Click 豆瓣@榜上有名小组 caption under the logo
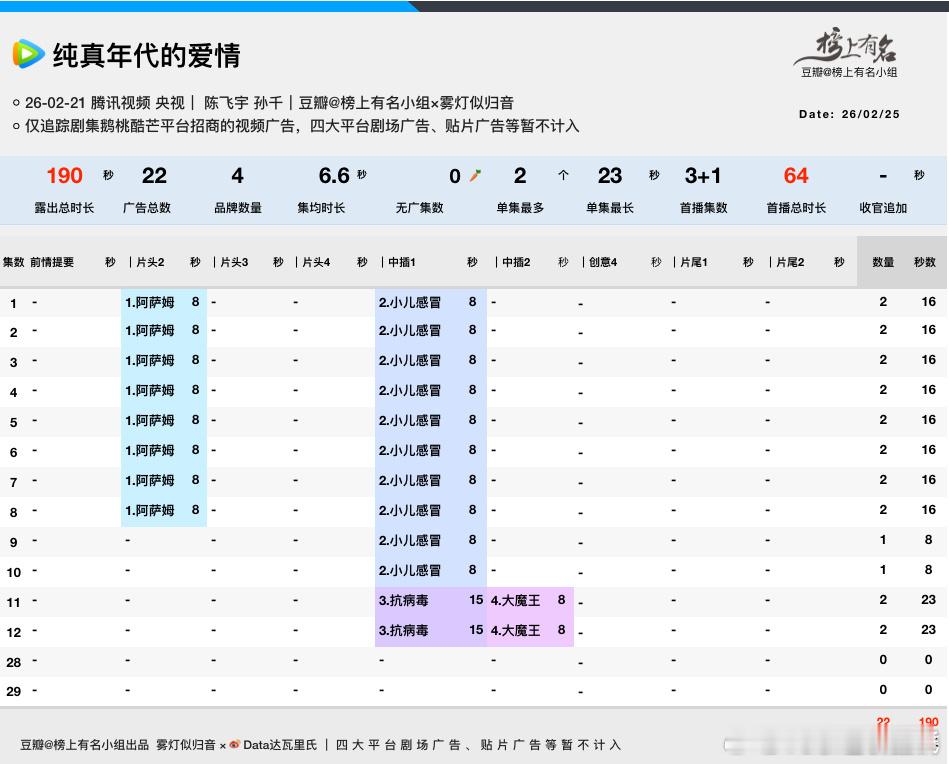Viewport: 949px width, 764px height. [x=849, y=72]
